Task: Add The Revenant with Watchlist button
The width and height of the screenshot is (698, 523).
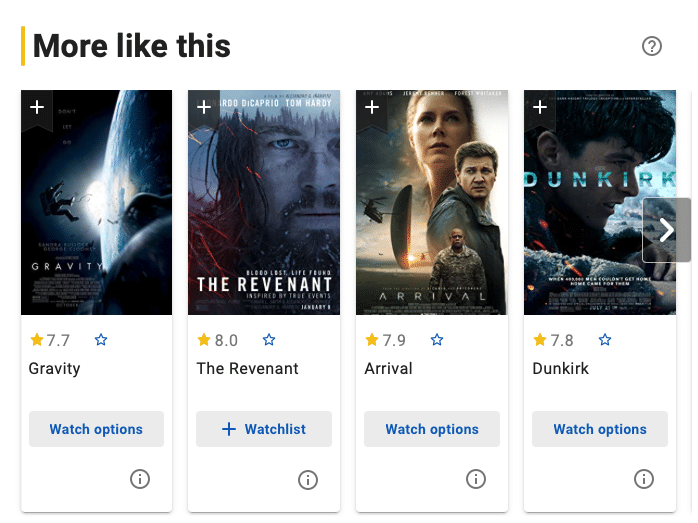Action: (264, 429)
